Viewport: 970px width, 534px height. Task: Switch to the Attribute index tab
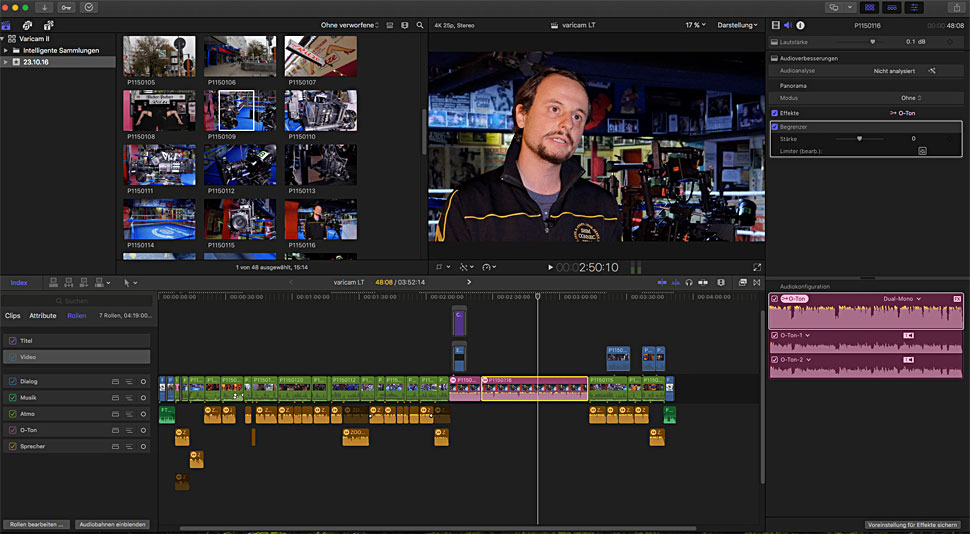(x=43, y=315)
